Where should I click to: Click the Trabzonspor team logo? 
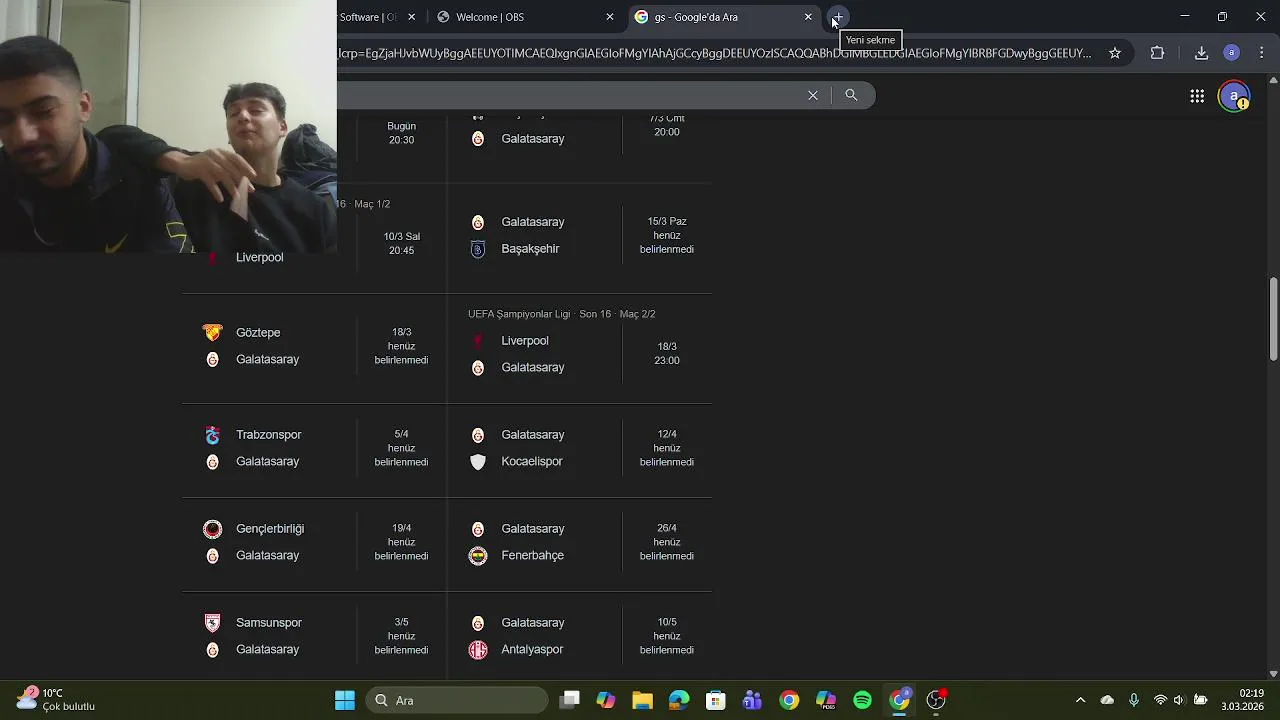pyautogui.click(x=212, y=435)
